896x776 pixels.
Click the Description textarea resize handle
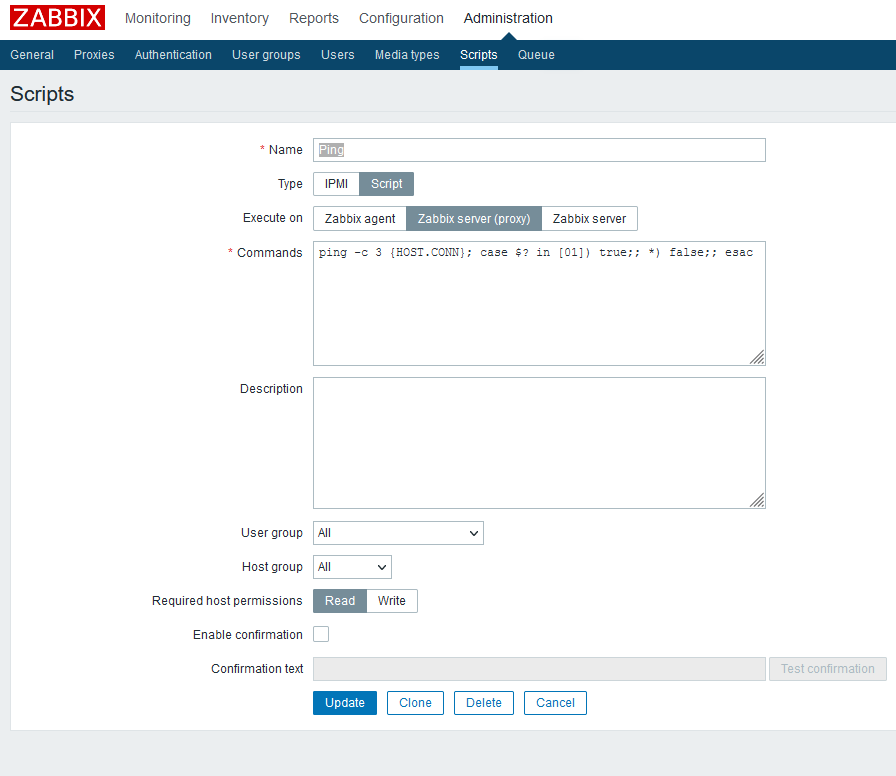coord(758,501)
